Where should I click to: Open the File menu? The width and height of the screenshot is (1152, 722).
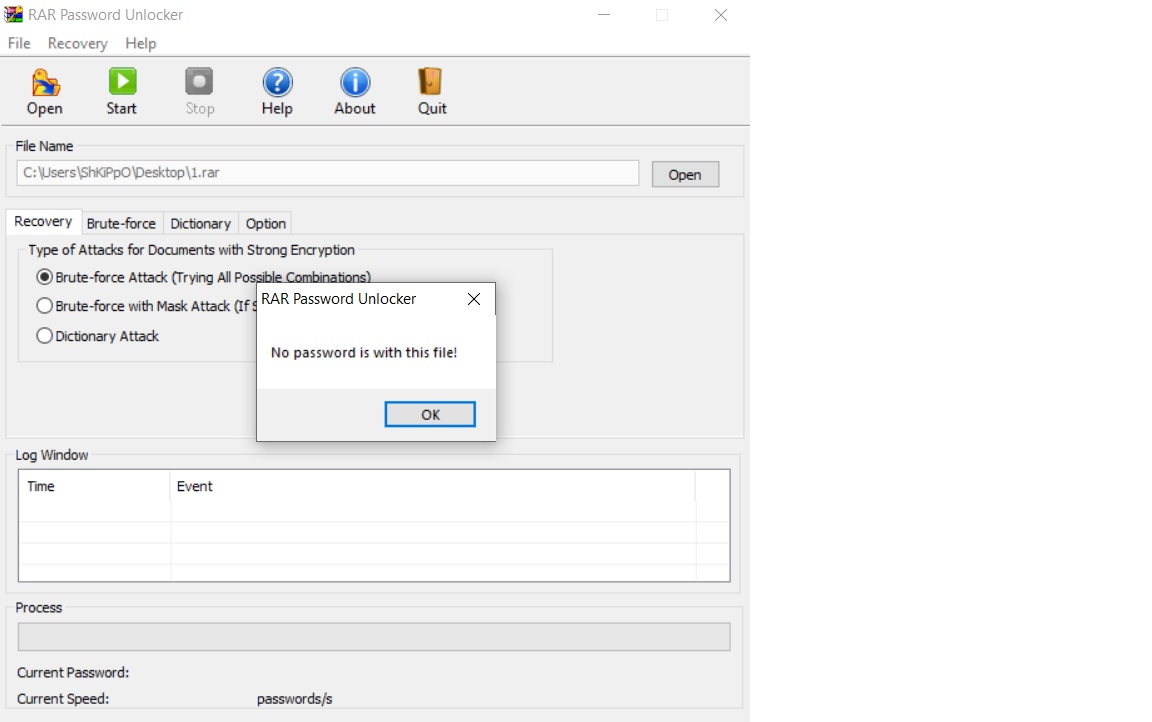point(19,43)
